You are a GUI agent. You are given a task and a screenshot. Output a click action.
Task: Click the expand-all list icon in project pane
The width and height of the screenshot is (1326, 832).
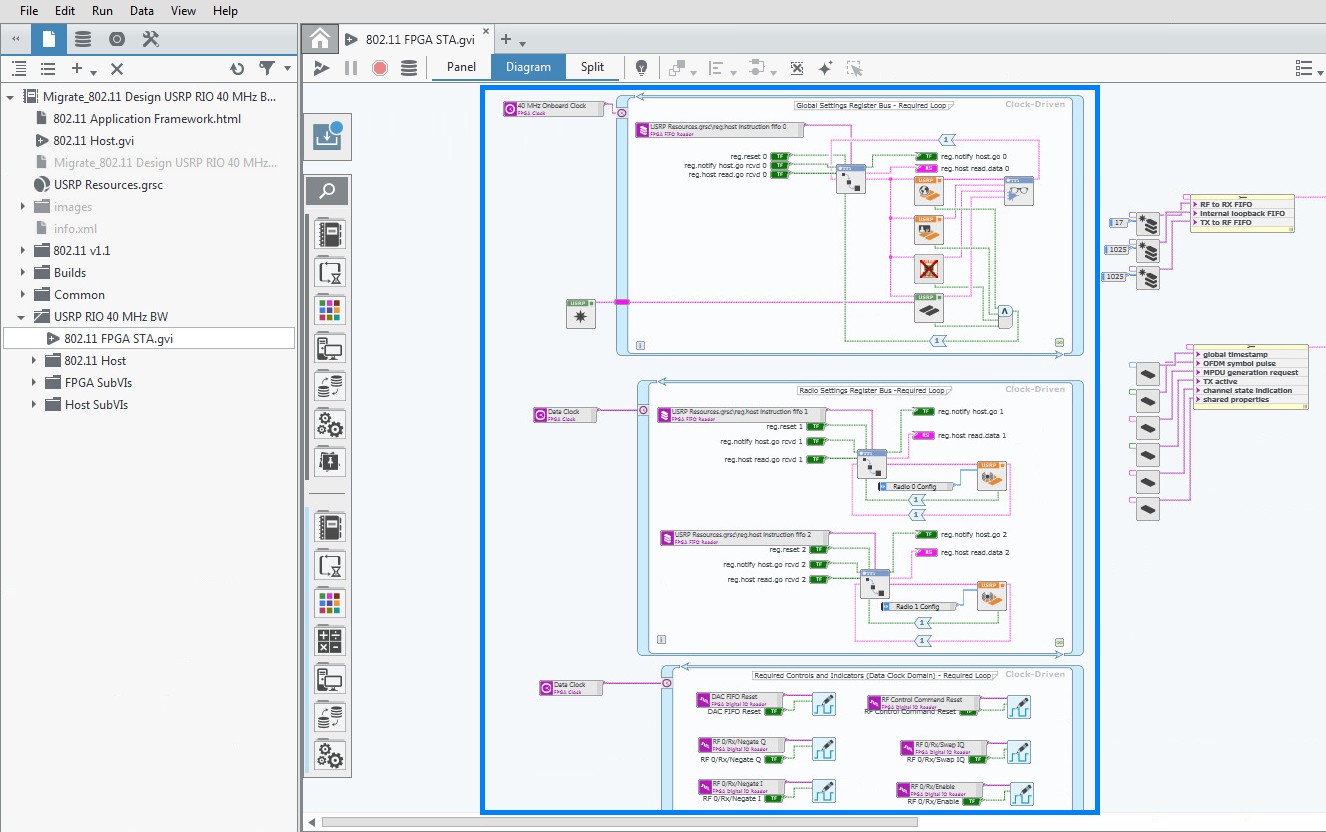tap(19, 69)
